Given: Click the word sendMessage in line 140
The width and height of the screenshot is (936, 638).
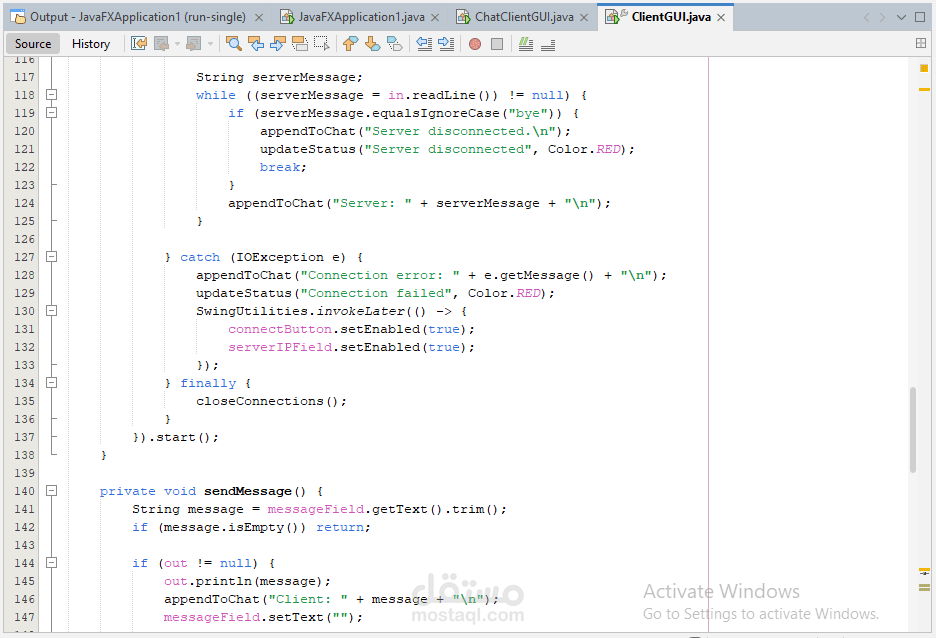Looking at the screenshot, I should click(248, 491).
